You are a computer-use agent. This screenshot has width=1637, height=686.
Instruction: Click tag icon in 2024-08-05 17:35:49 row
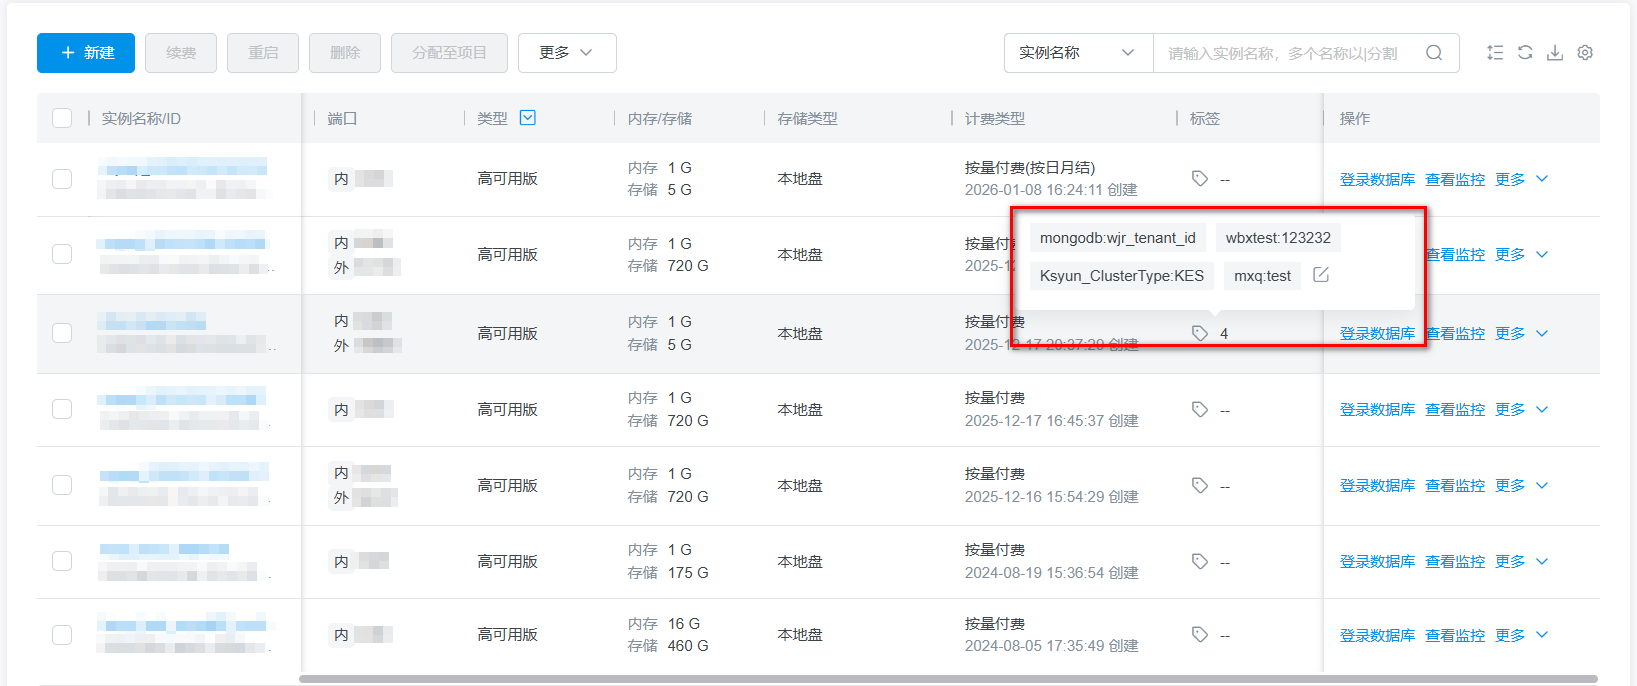tap(1200, 634)
